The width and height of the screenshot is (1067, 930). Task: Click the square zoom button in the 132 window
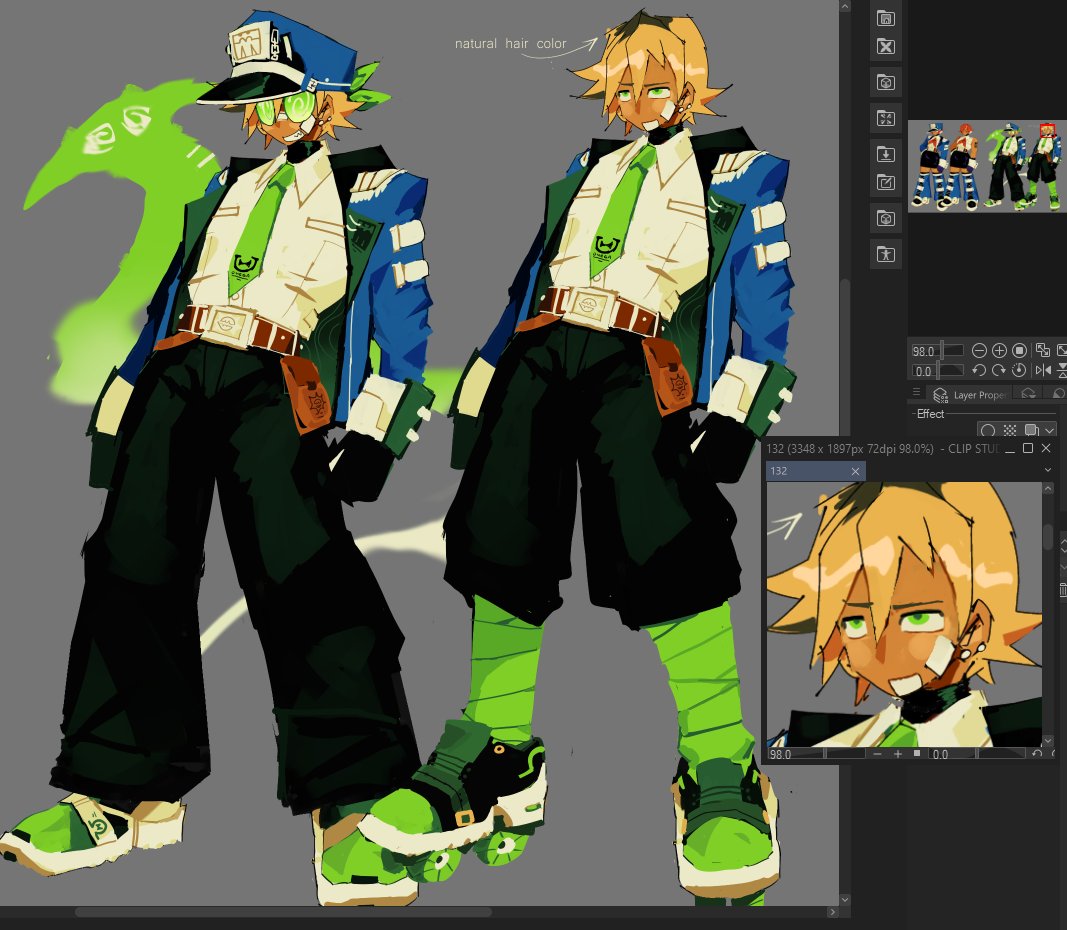coord(917,754)
